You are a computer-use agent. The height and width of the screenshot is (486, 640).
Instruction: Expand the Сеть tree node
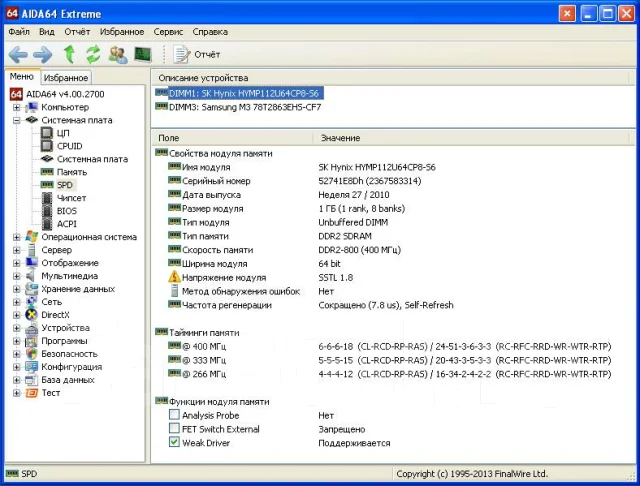16,302
